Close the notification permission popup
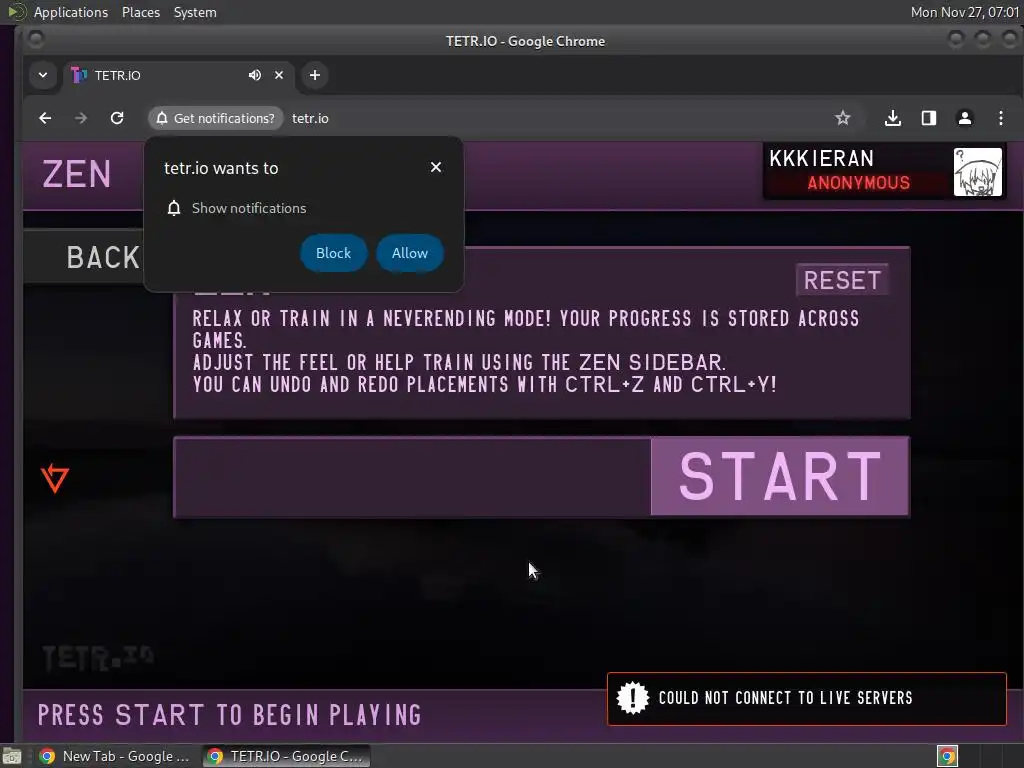The width and height of the screenshot is (1024, 768). [x=436, y=167]
